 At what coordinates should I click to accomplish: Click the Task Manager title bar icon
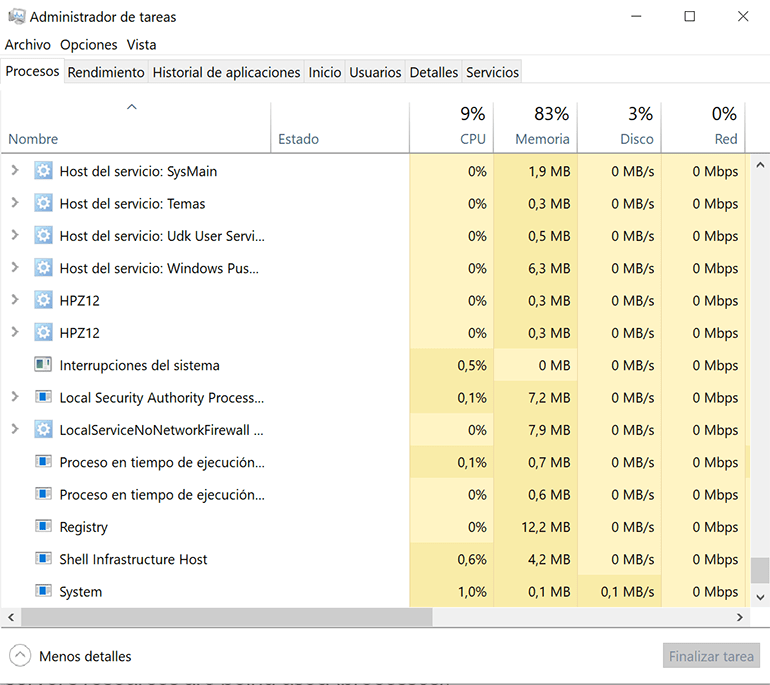(15, 17)
